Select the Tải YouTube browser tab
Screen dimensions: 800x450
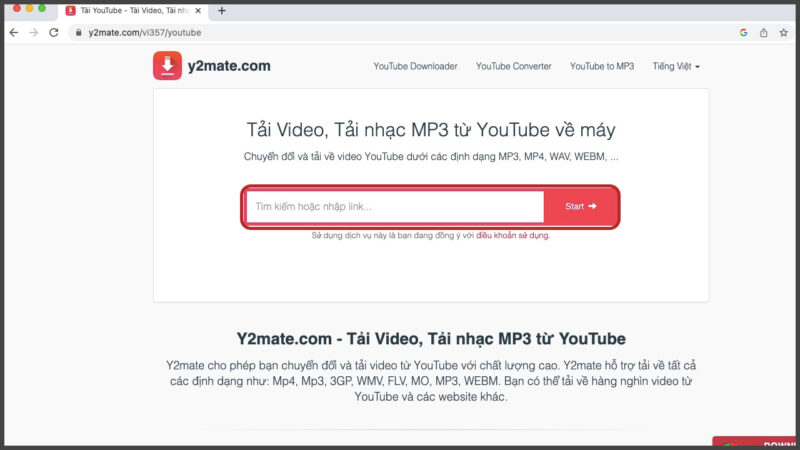click(125, 10)
